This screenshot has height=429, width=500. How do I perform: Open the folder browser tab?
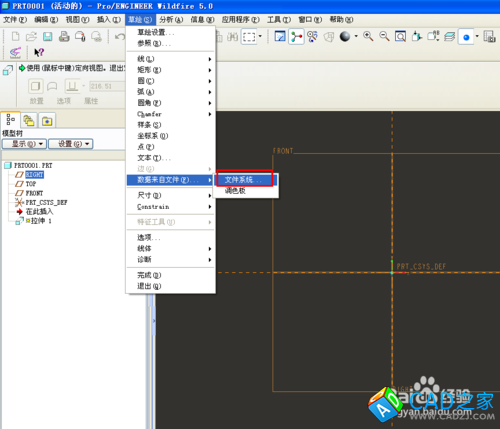29,121
